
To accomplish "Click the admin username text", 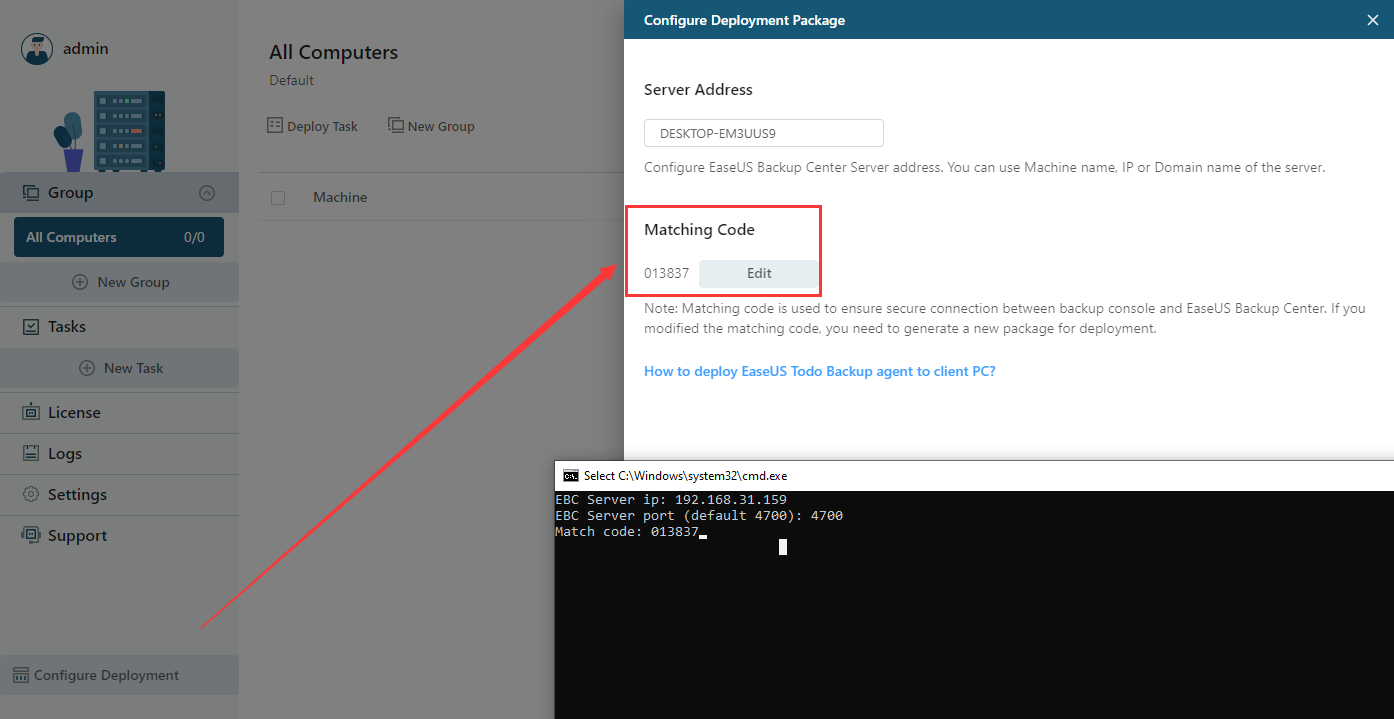I will [85, 48].
